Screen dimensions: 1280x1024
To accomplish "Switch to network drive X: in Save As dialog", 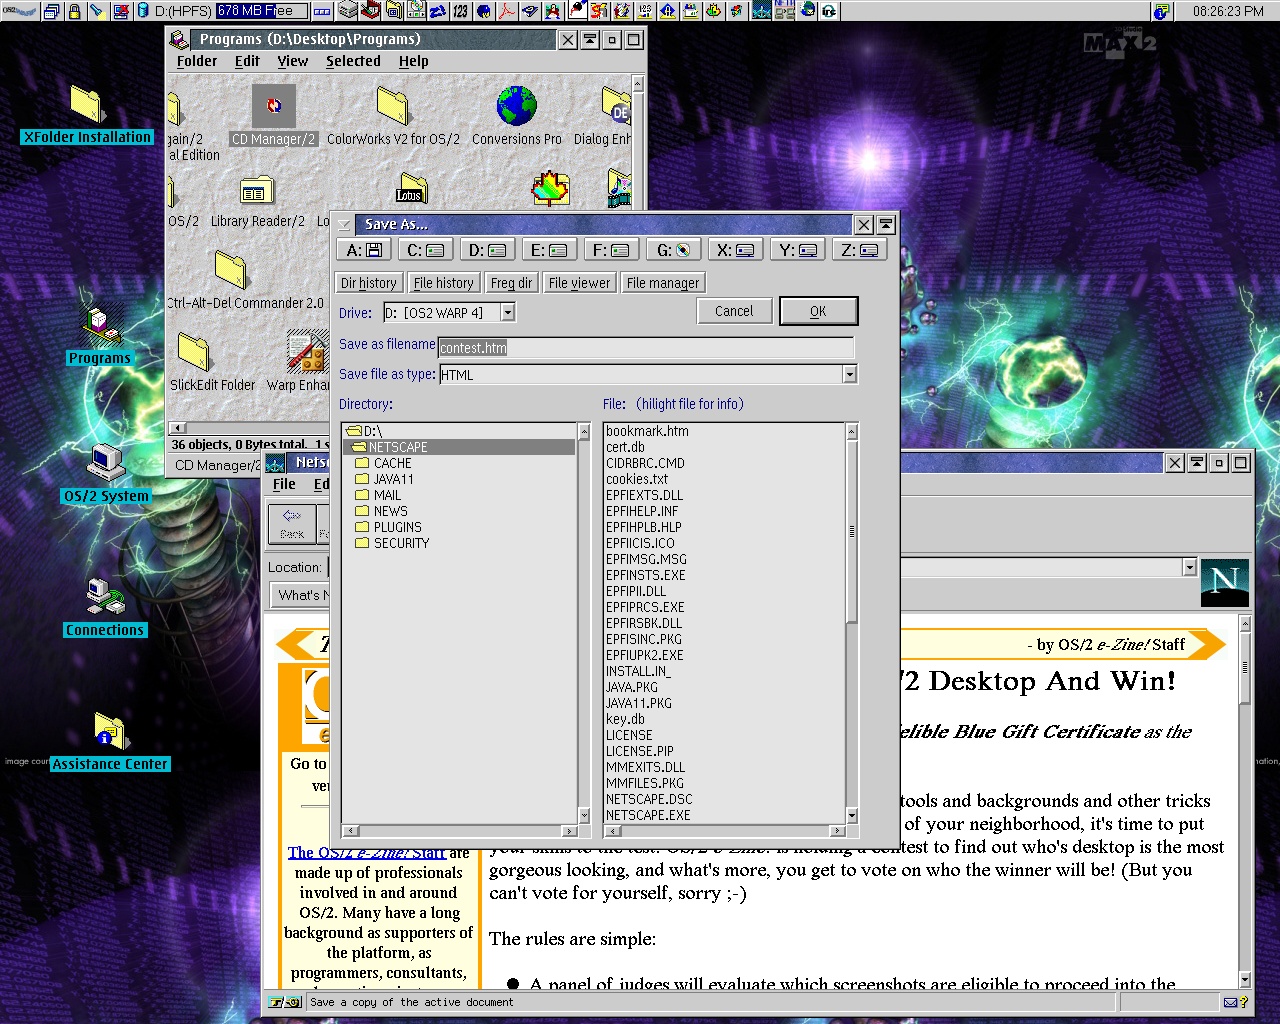I will click(735, 250).
